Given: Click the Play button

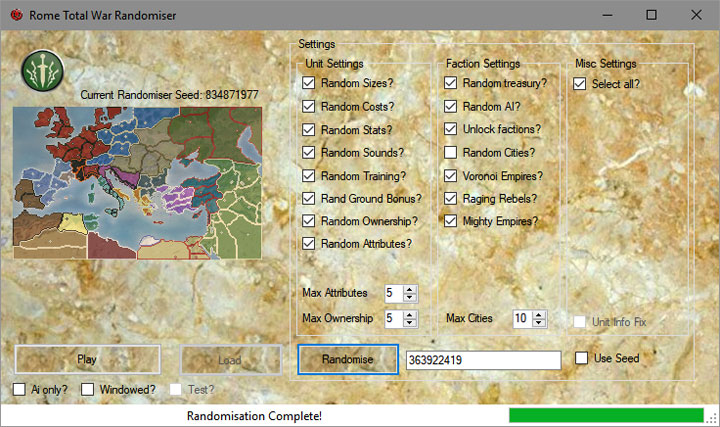Looking at the screenshot, I should click(87, 359).
